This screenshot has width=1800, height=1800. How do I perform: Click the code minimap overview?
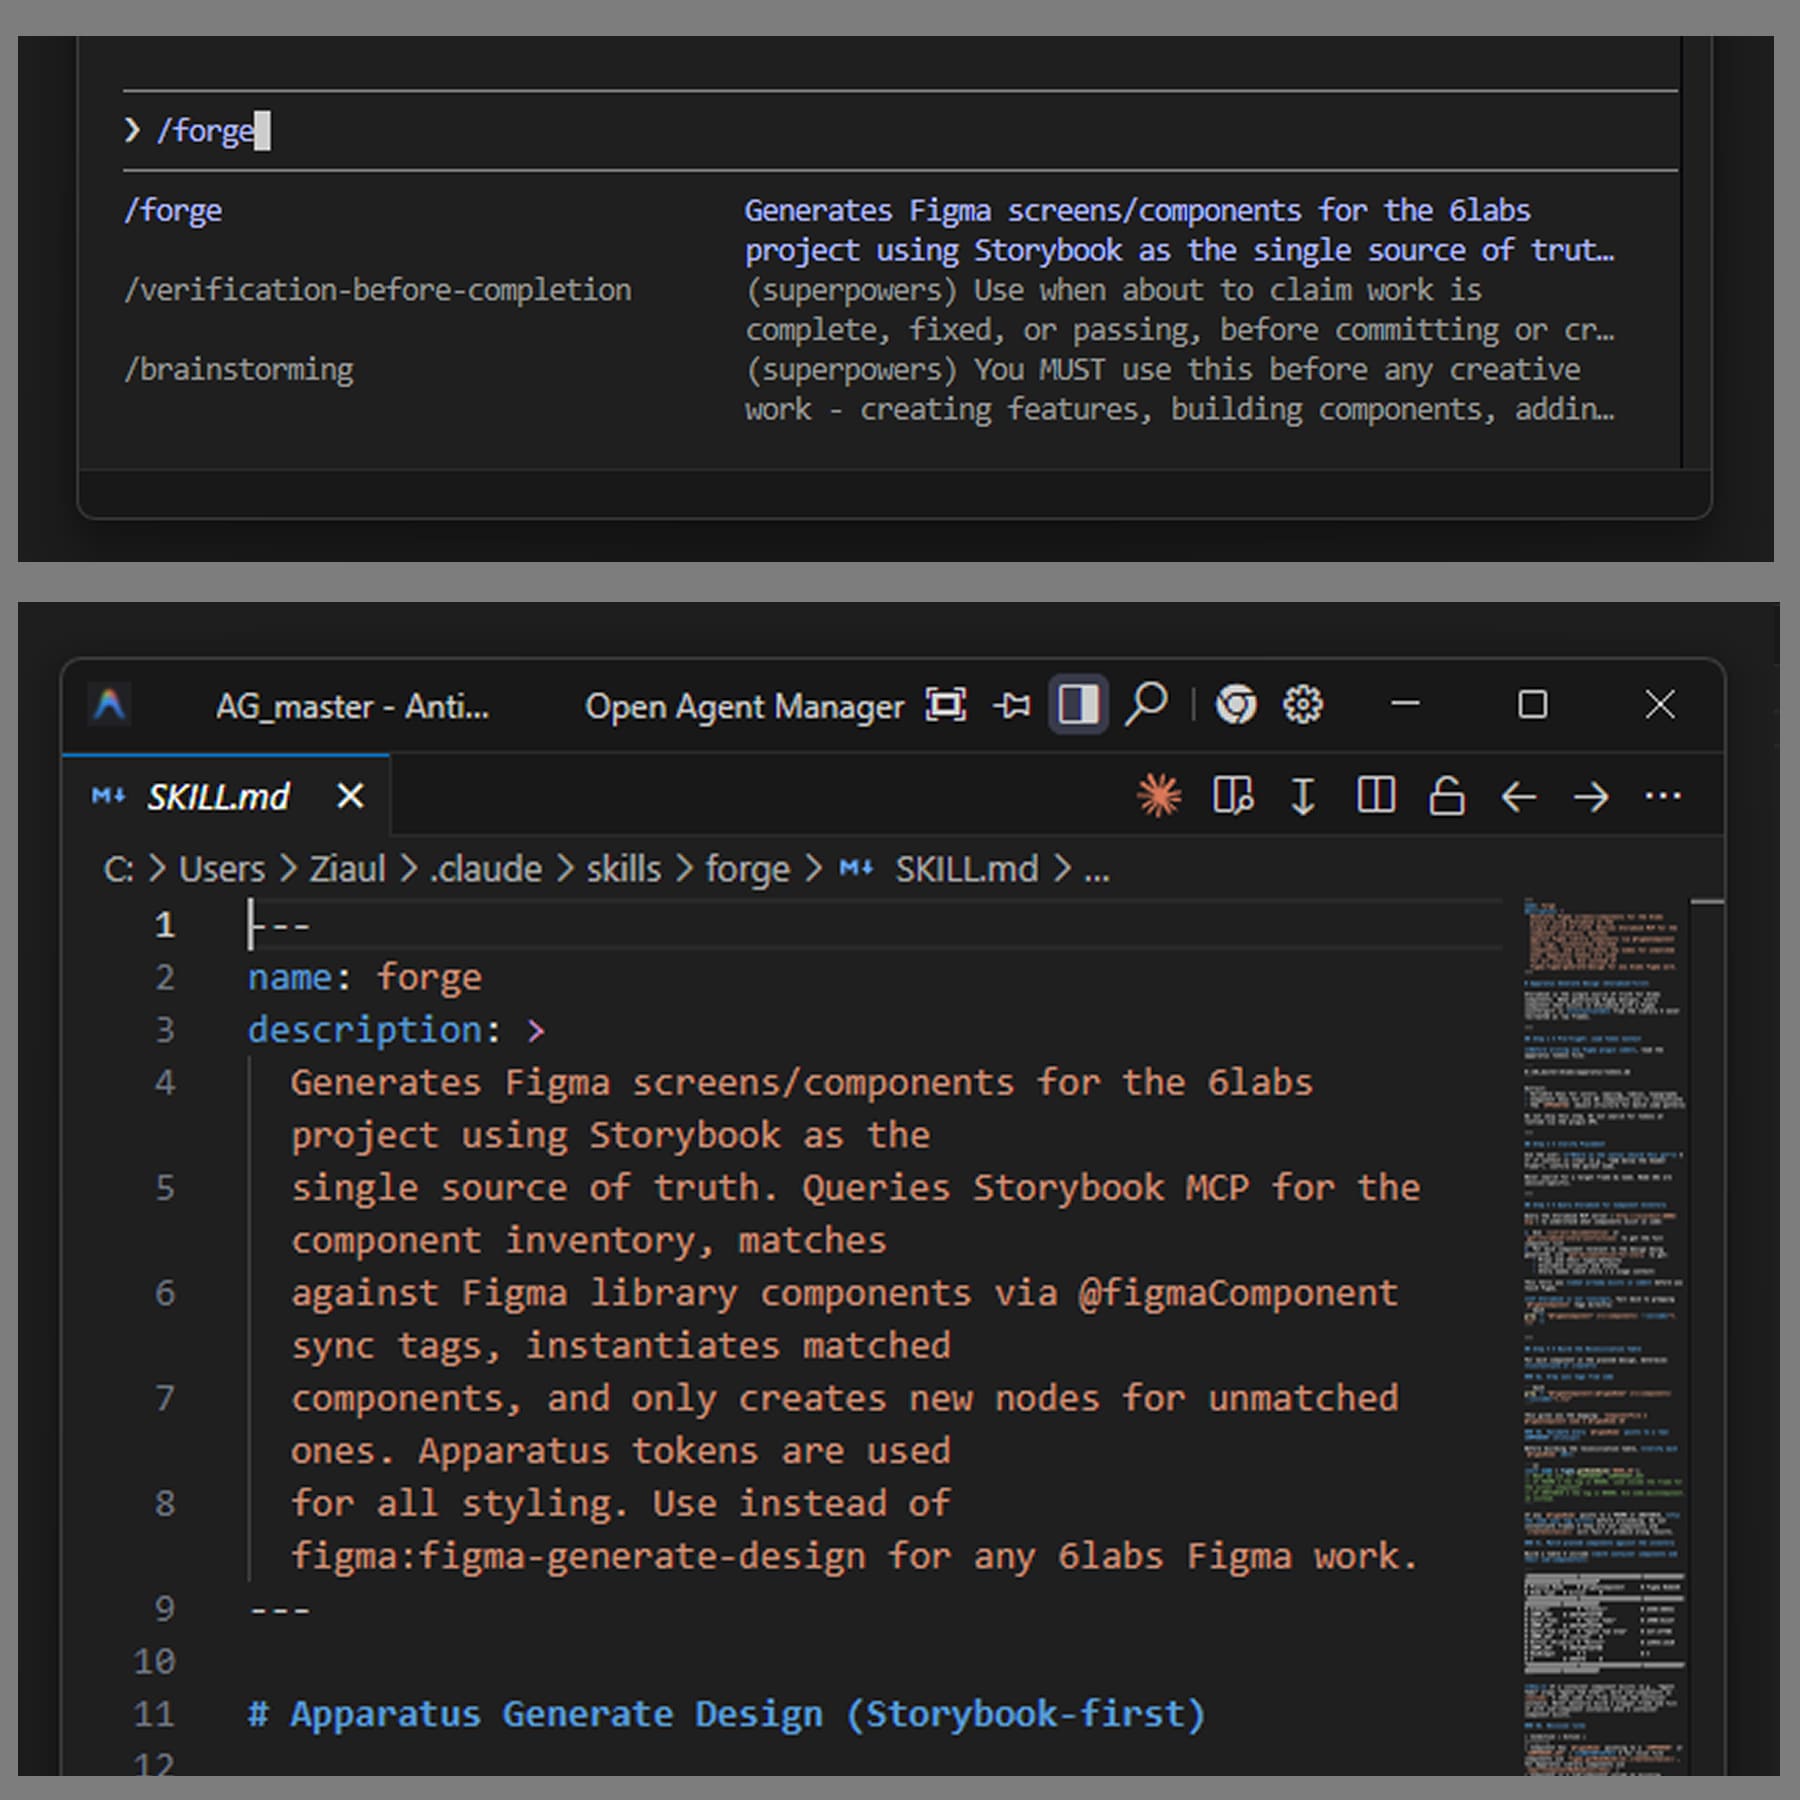[x=1604, y=1338]
